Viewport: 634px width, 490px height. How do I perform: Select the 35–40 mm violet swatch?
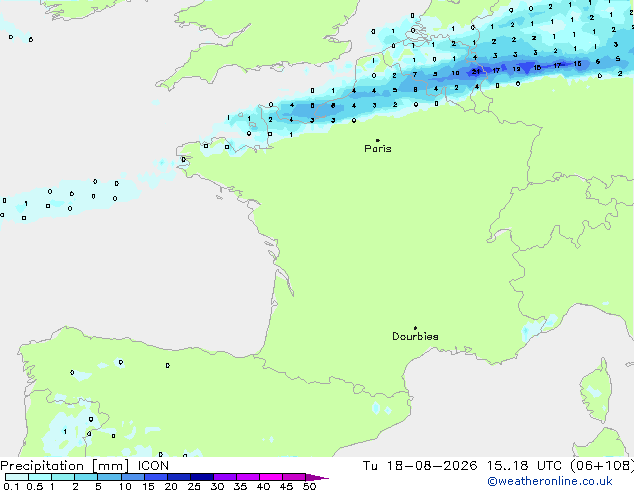(x=248, y=477)
